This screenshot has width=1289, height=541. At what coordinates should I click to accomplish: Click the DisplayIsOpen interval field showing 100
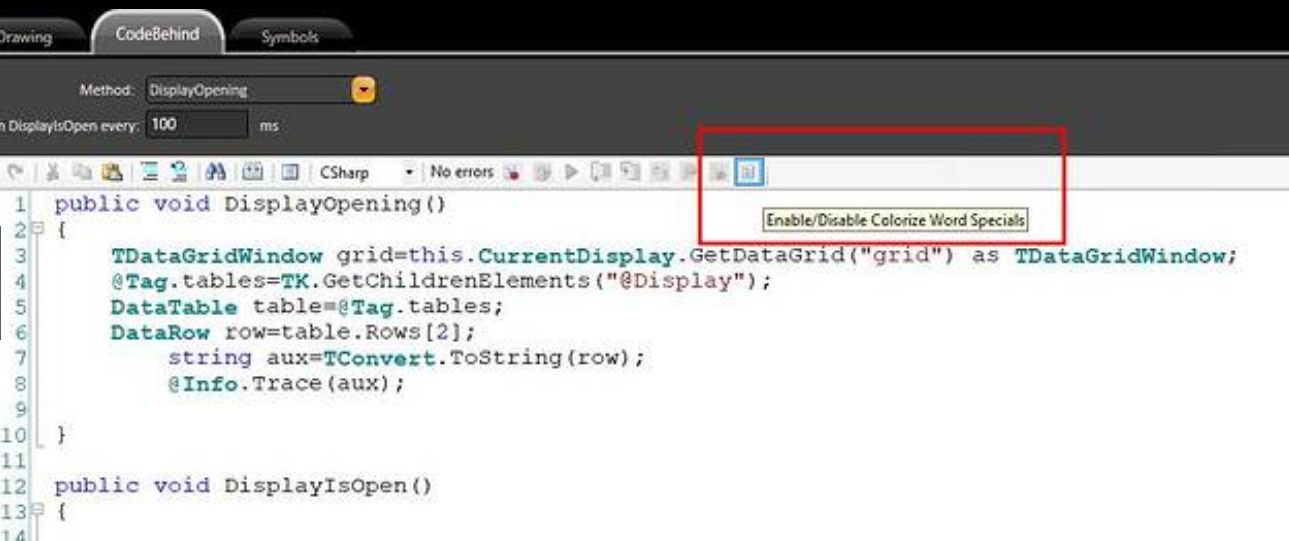[196, 125]
